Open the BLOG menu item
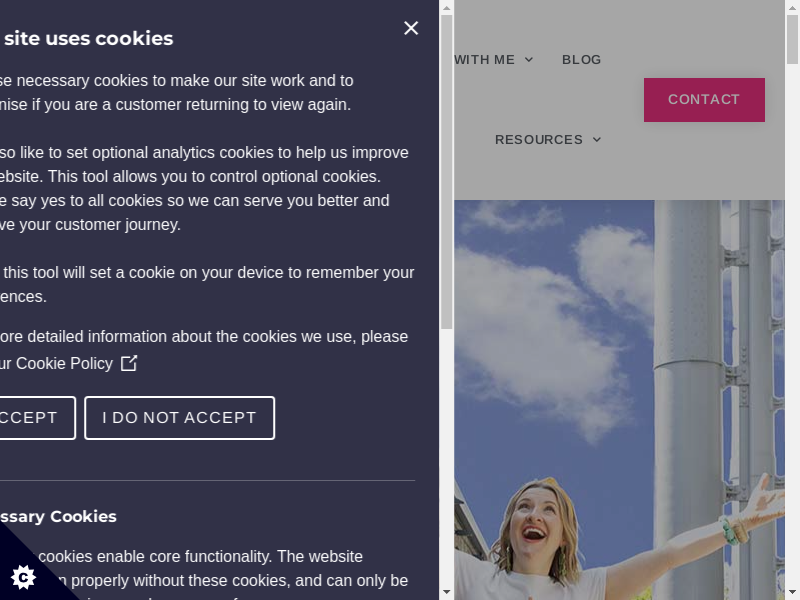800x600 pixels. pos(581,60)
